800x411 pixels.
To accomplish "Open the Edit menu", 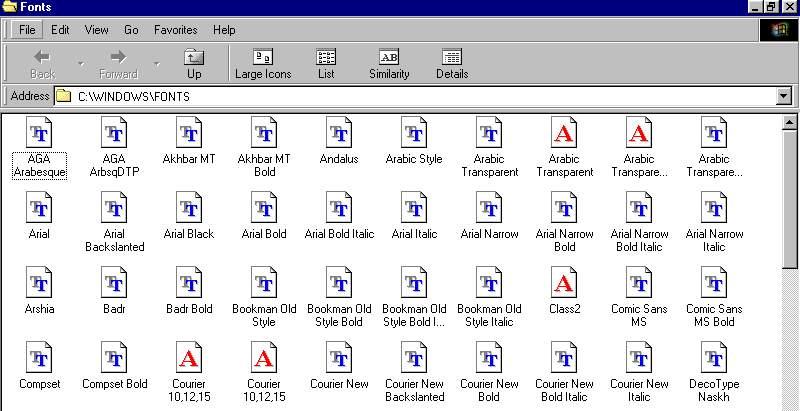I will tap(60, 30).
